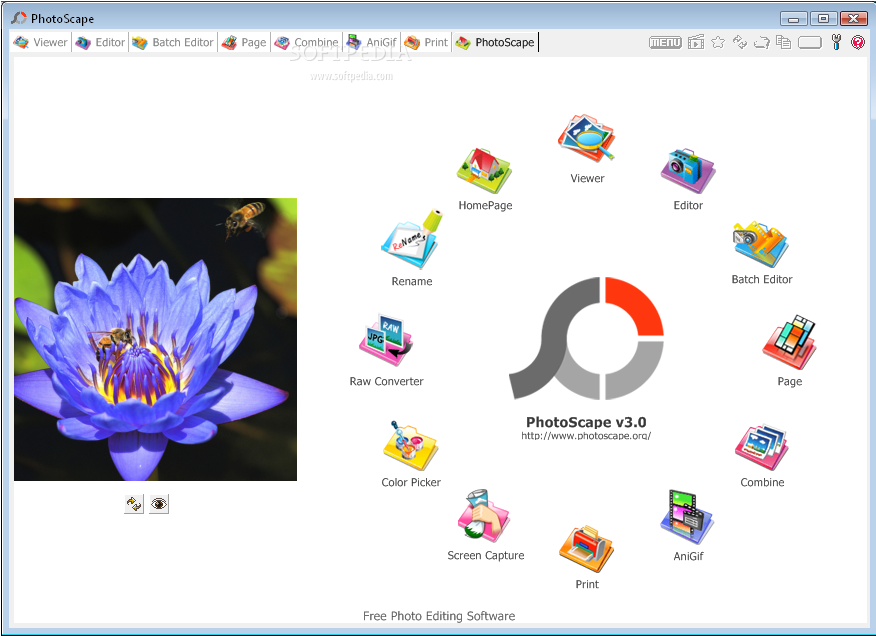Click the 'PhotoScape v3.0' title text
The height and width of the screenshot is (636, 876).
(586, 422)
